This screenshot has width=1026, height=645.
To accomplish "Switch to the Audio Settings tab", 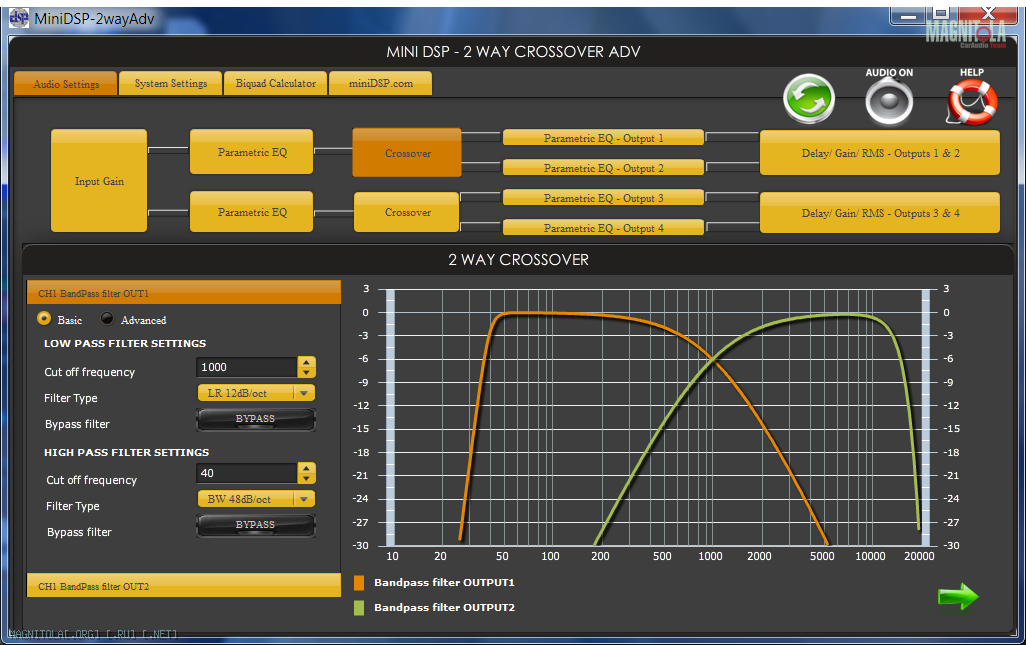I will (x=65, y=84).
